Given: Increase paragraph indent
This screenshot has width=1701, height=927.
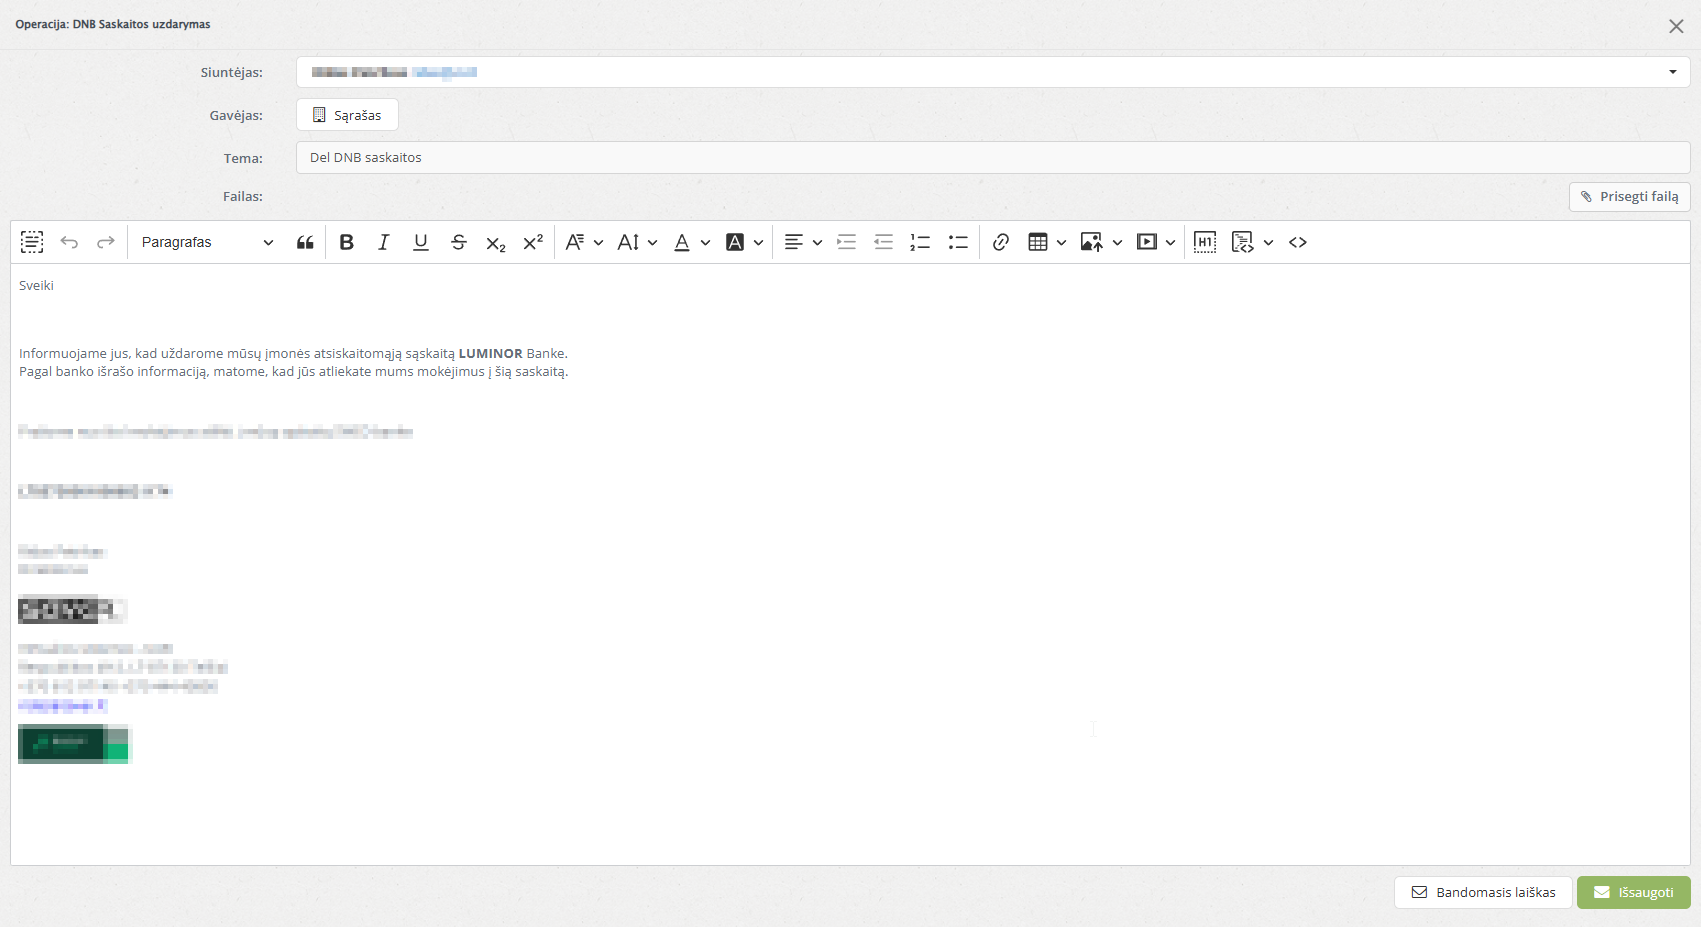Looking at the screenshot, I should pos(846,242).
